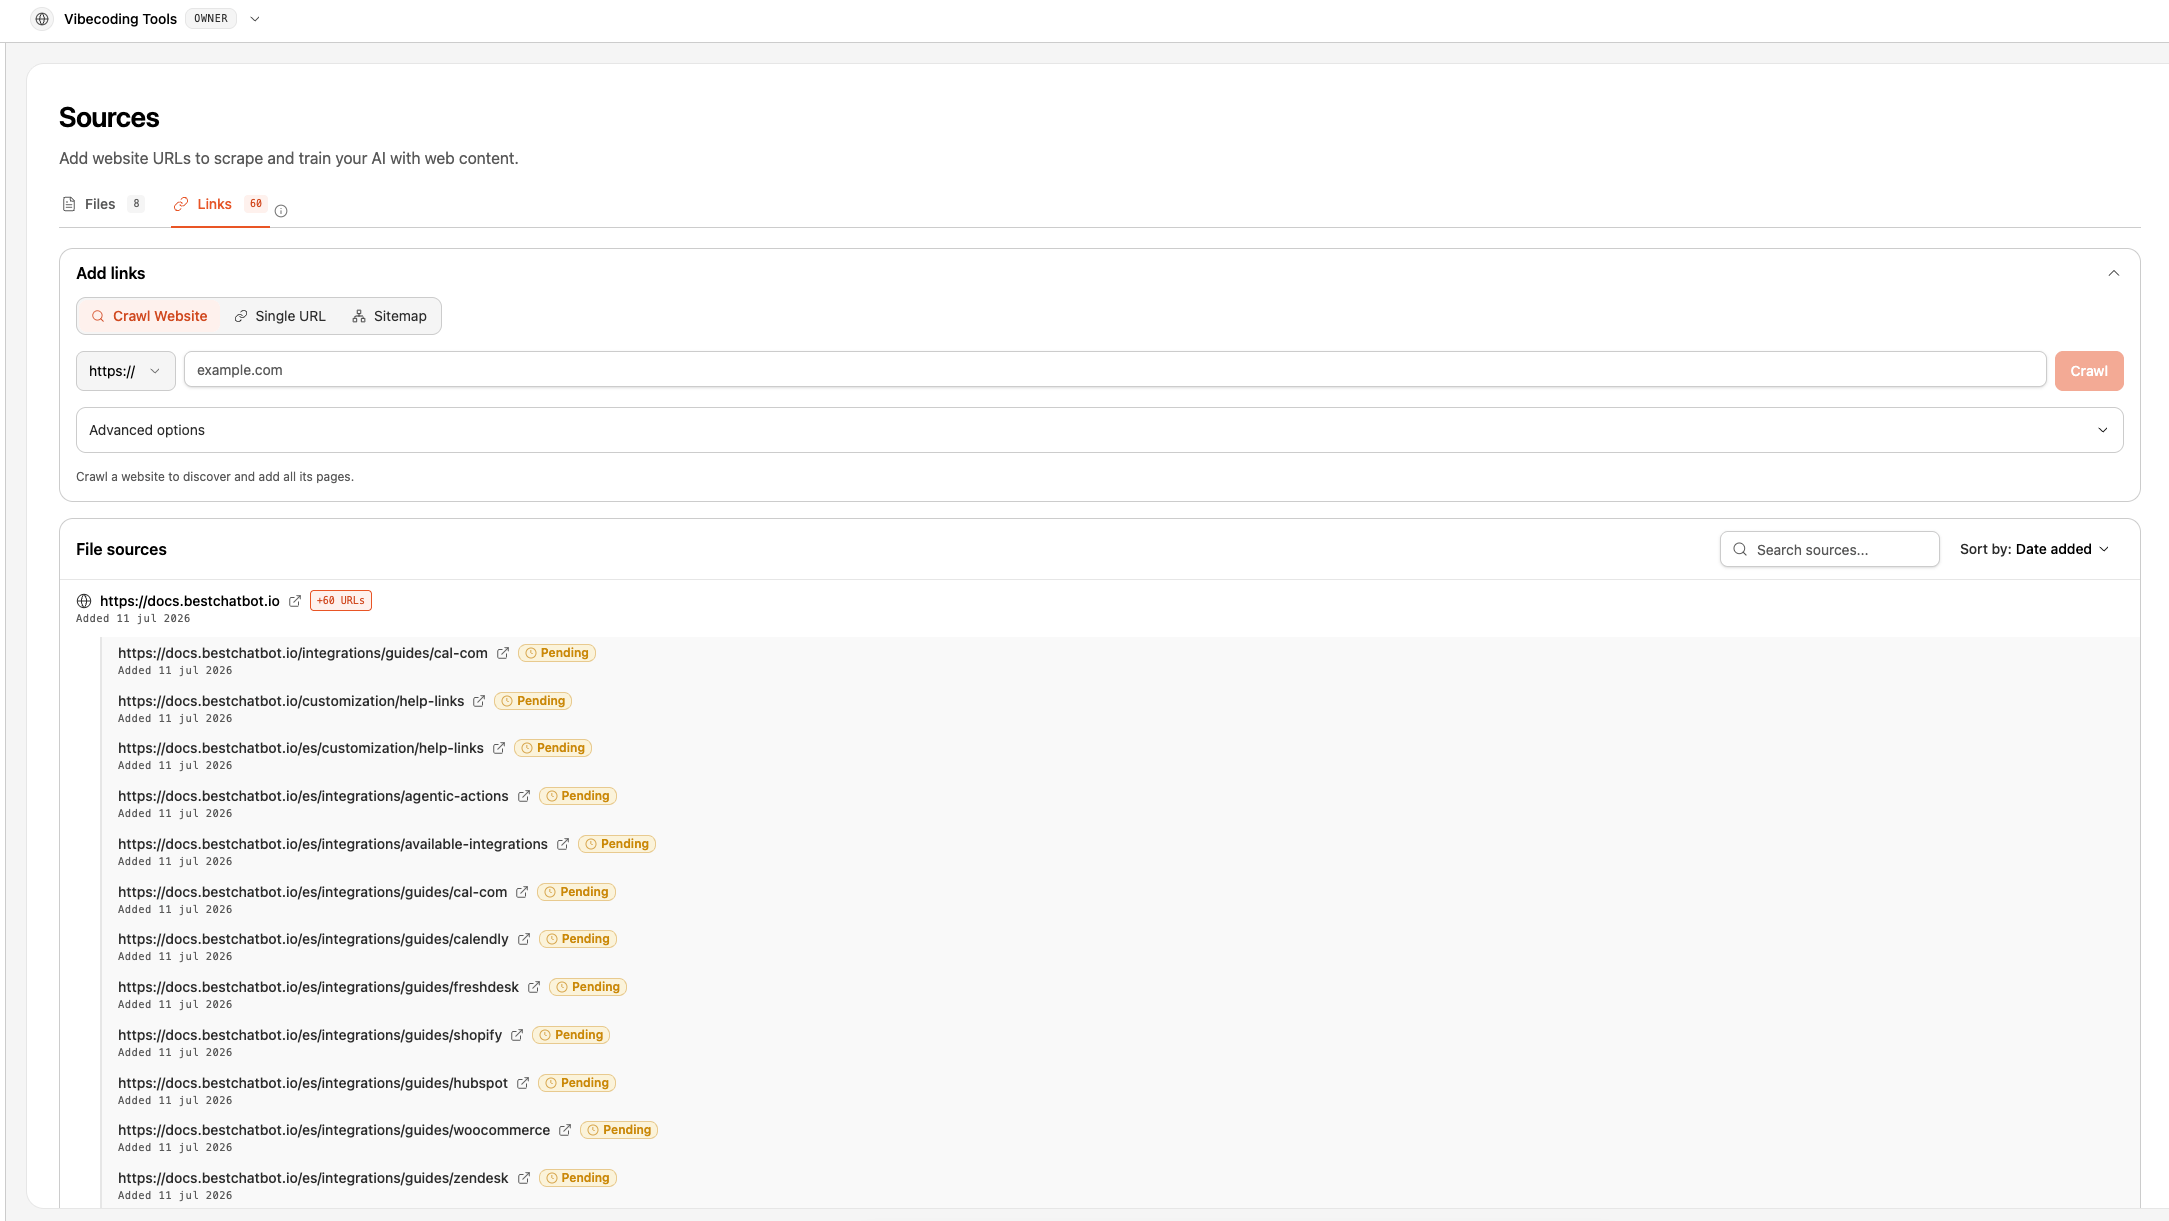
Task: Click the link icon on Single URL
Action: pyautogui.click(x=241, y=316)
